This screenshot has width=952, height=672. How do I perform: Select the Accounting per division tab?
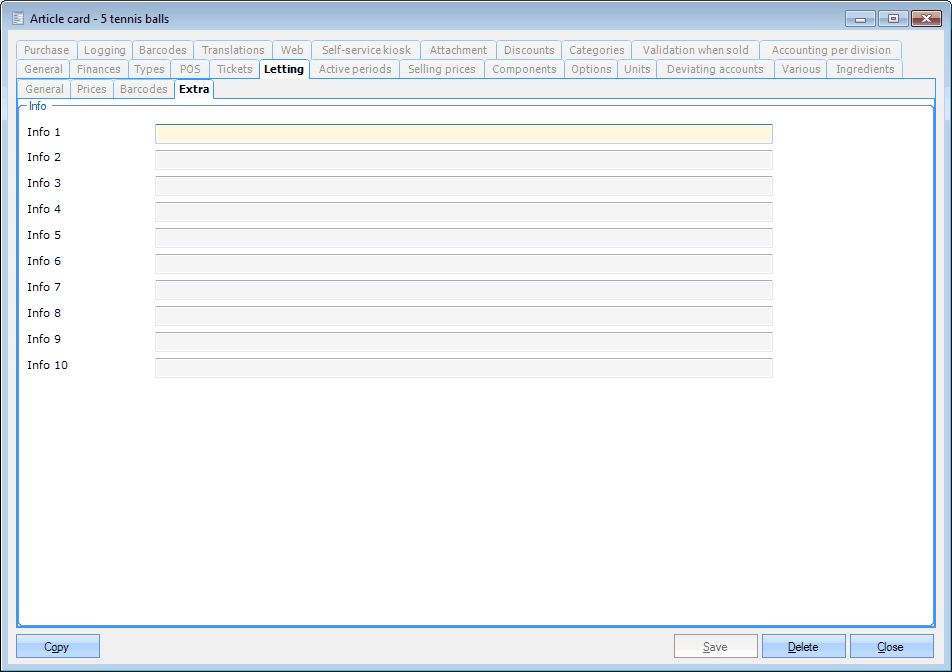(830, 50)
